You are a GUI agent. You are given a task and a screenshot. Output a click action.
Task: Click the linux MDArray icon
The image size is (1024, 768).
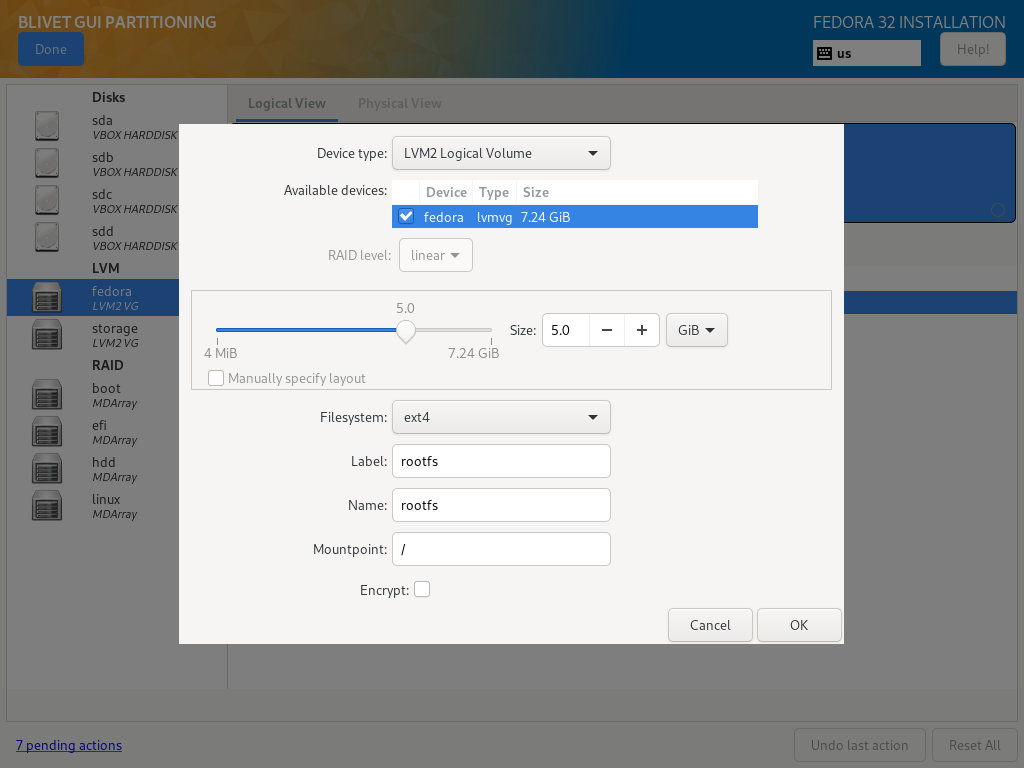(x=47, y=505)
